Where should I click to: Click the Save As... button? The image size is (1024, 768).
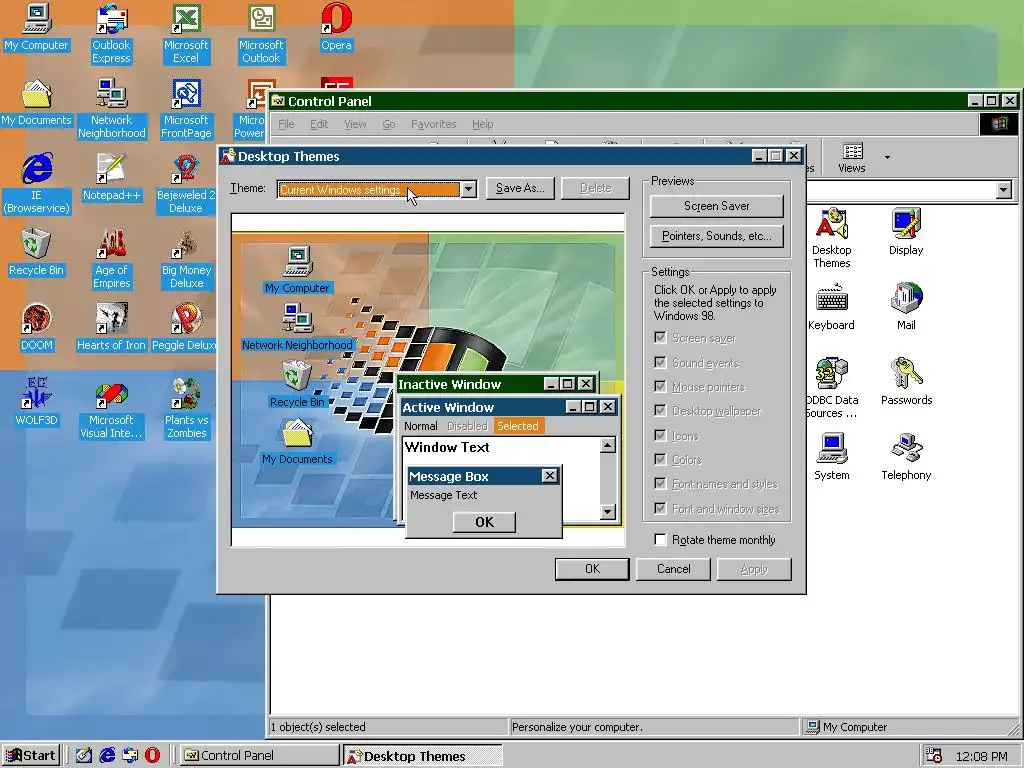pos(520,188)
